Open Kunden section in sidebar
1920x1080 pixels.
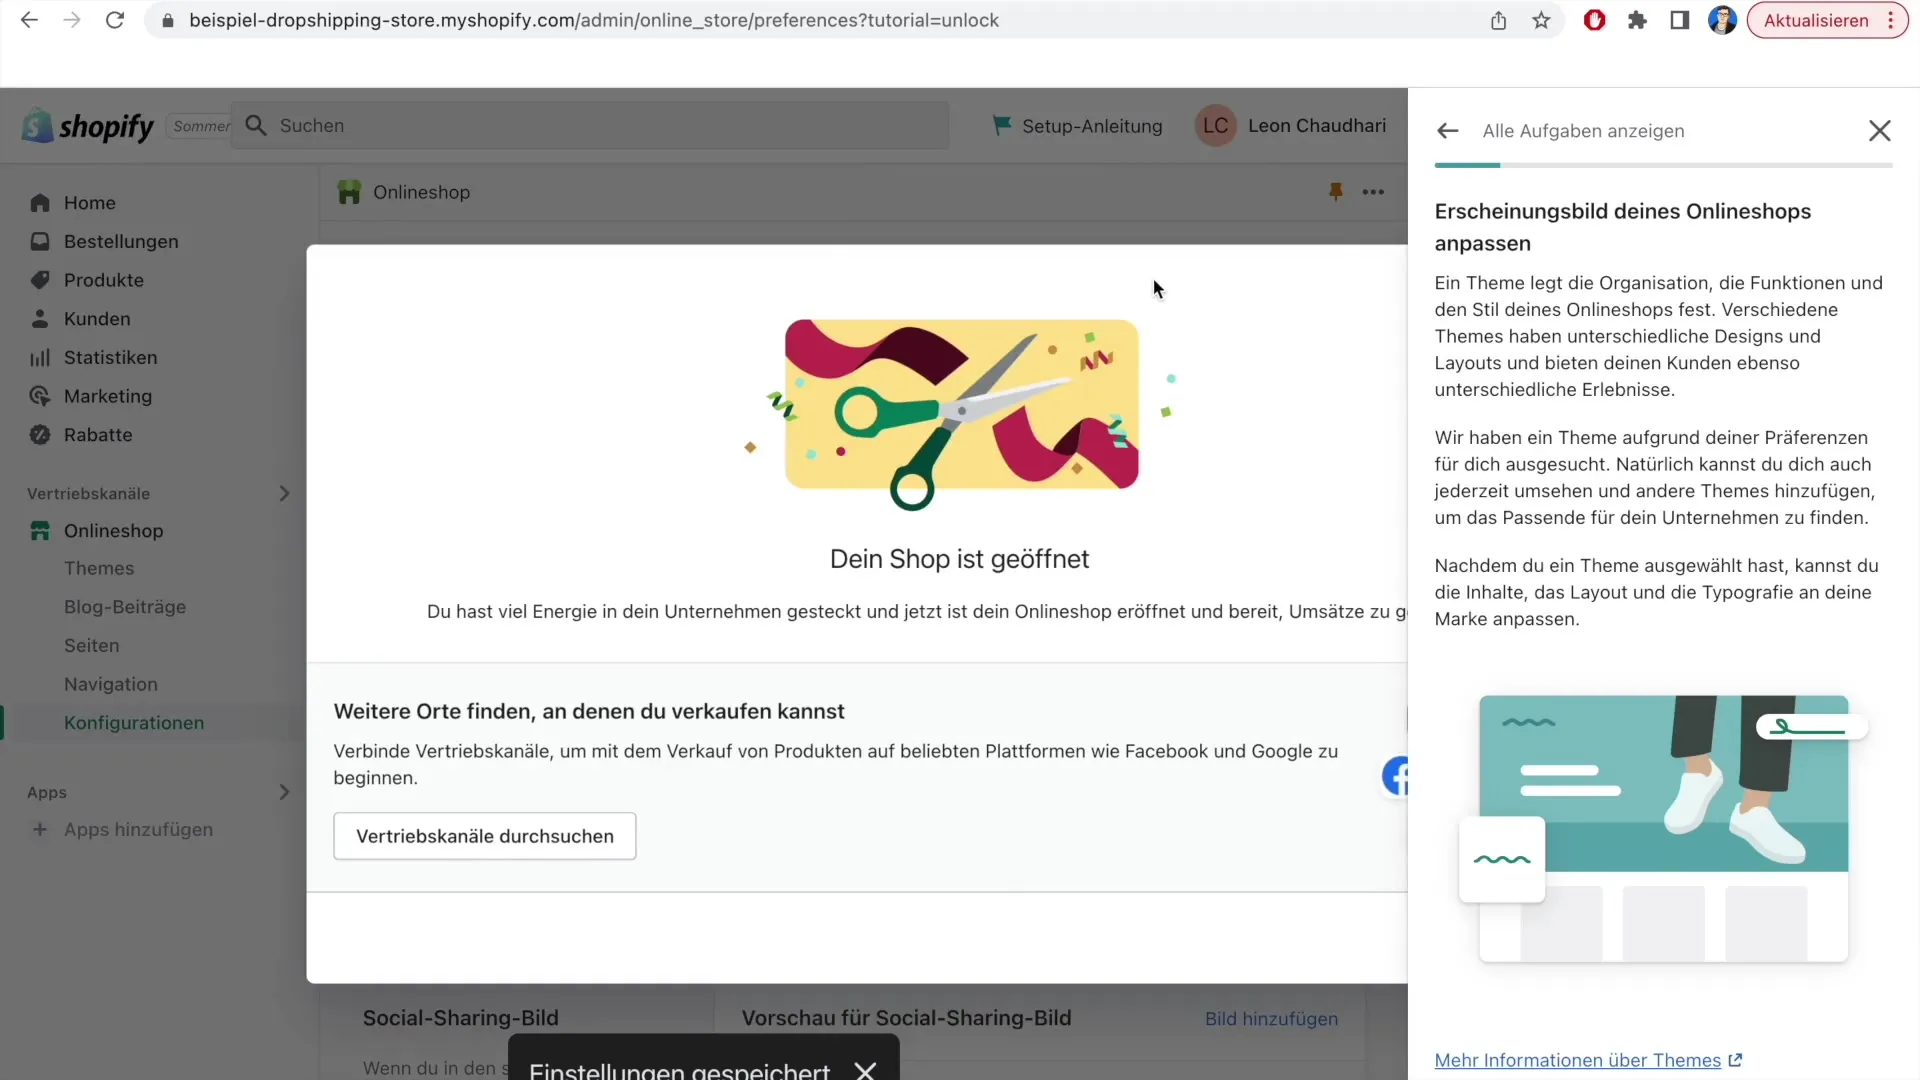click(x=96, y=318)
